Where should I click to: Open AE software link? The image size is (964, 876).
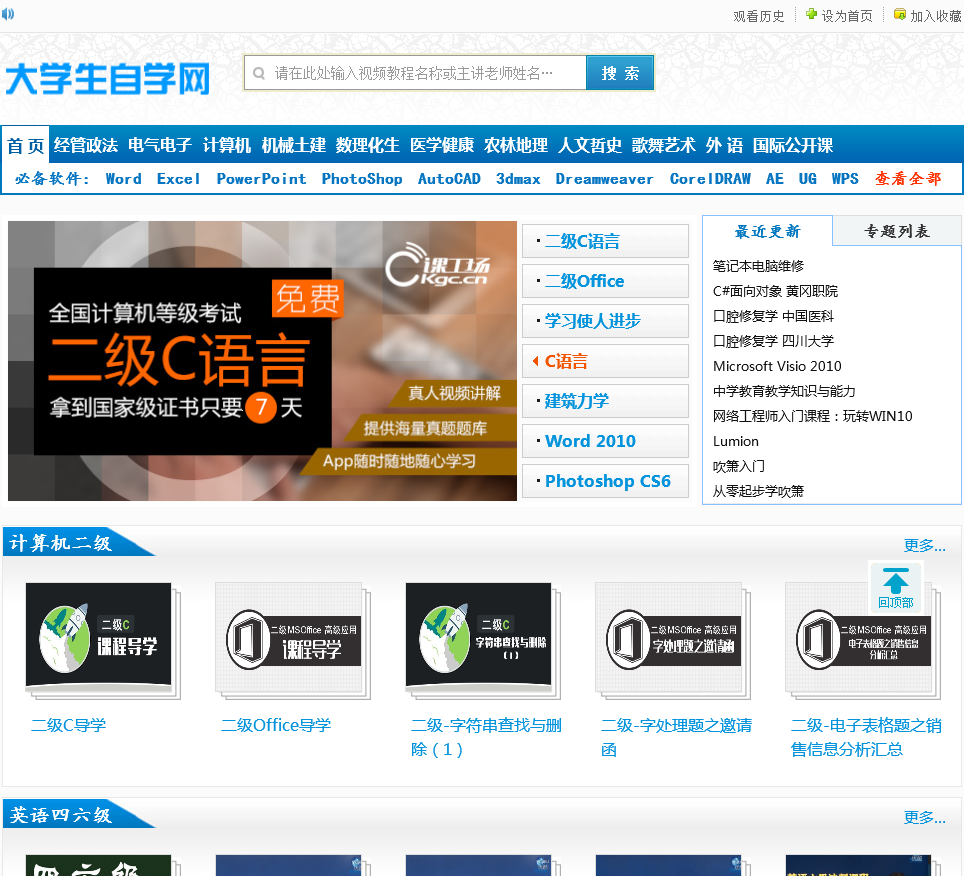tap(775, 179)
